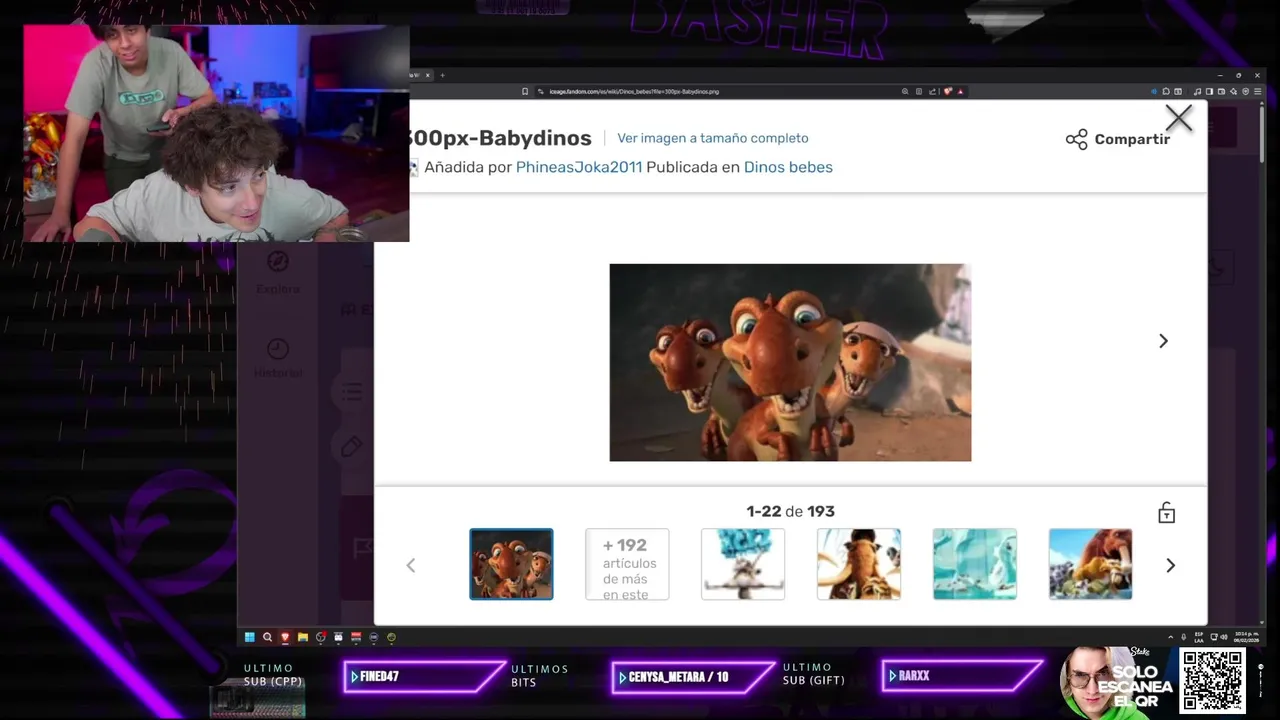Open File Explorer from the taskbar

tap(303, 637)
